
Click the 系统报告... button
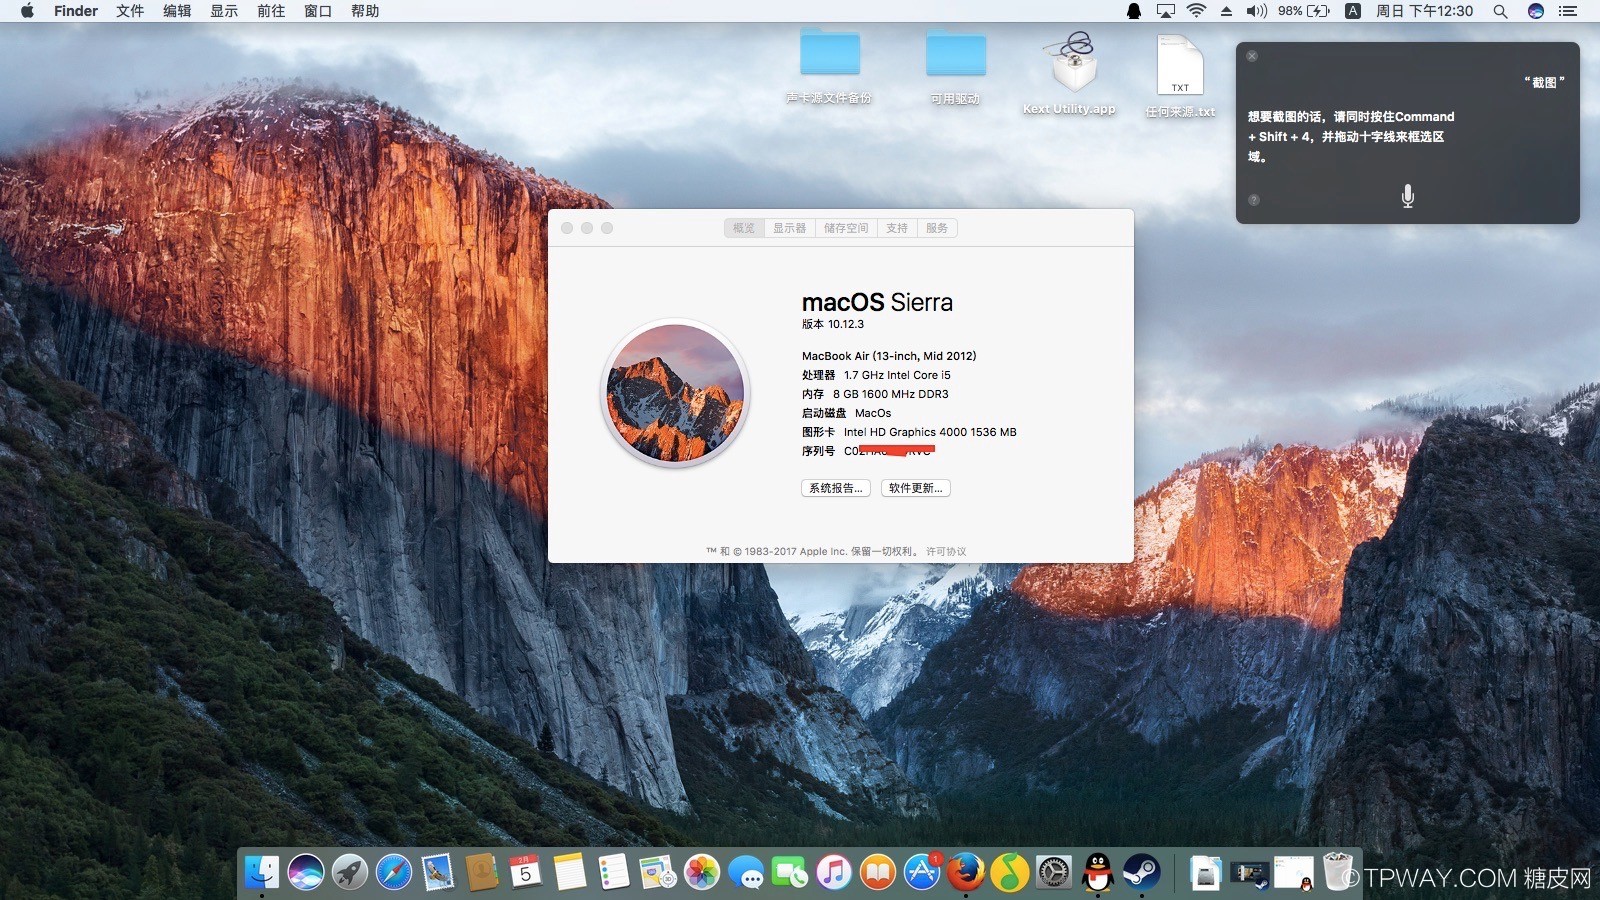(x=836, y=488)
